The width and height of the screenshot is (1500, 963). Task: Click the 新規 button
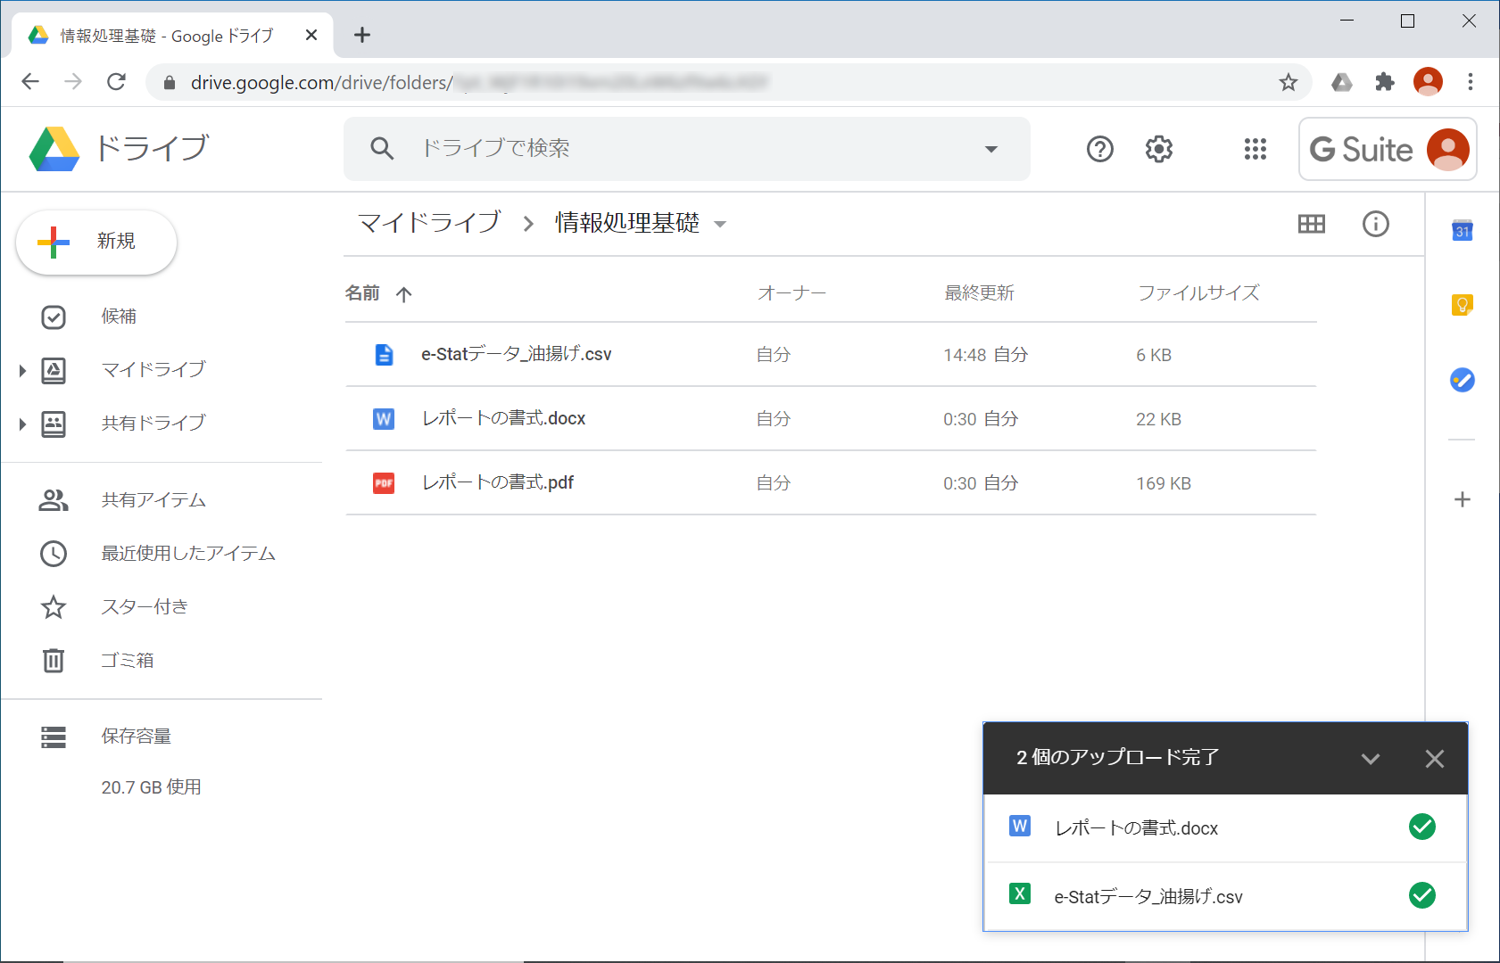96,242
